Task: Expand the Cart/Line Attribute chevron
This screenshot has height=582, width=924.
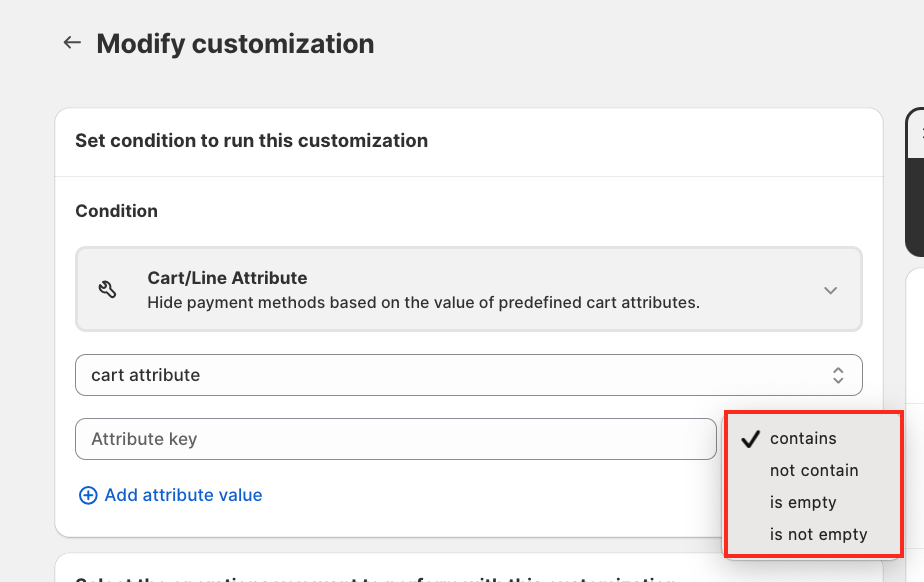Action: [x=830, y=290]
